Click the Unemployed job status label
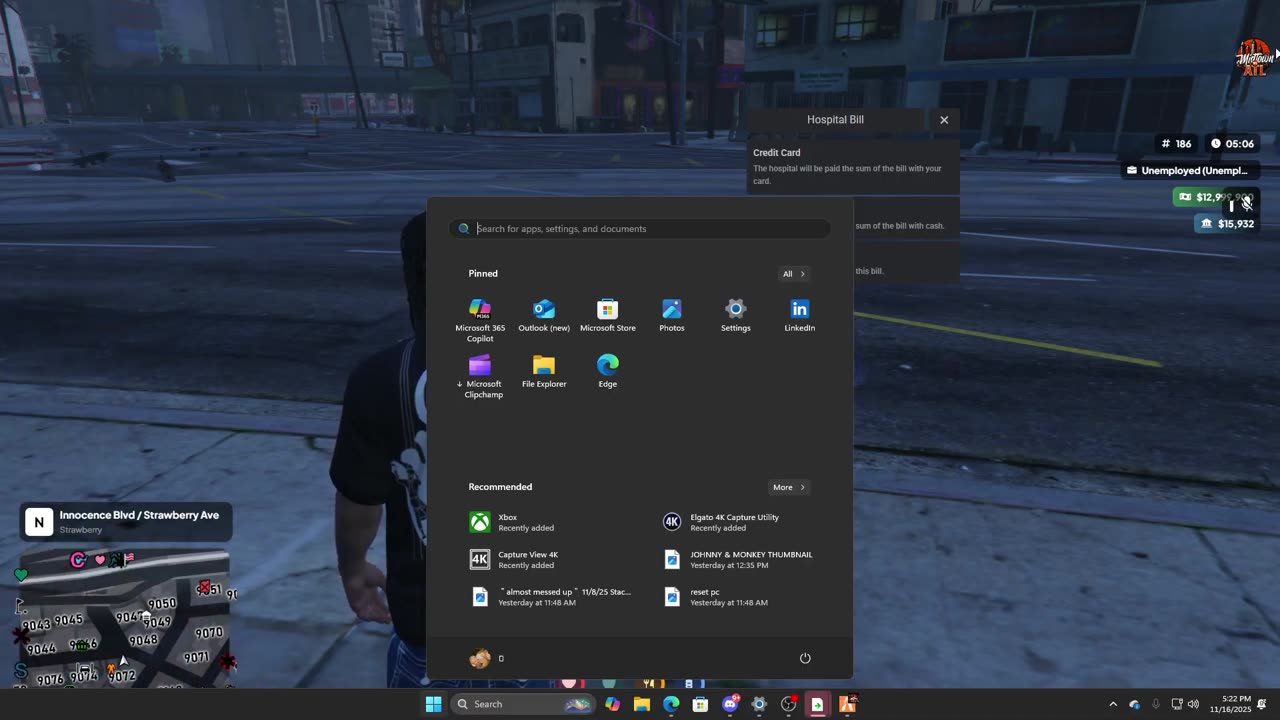Image resolution: width=1280 pixels, height=720 pixels. [x=1188, y=171]
